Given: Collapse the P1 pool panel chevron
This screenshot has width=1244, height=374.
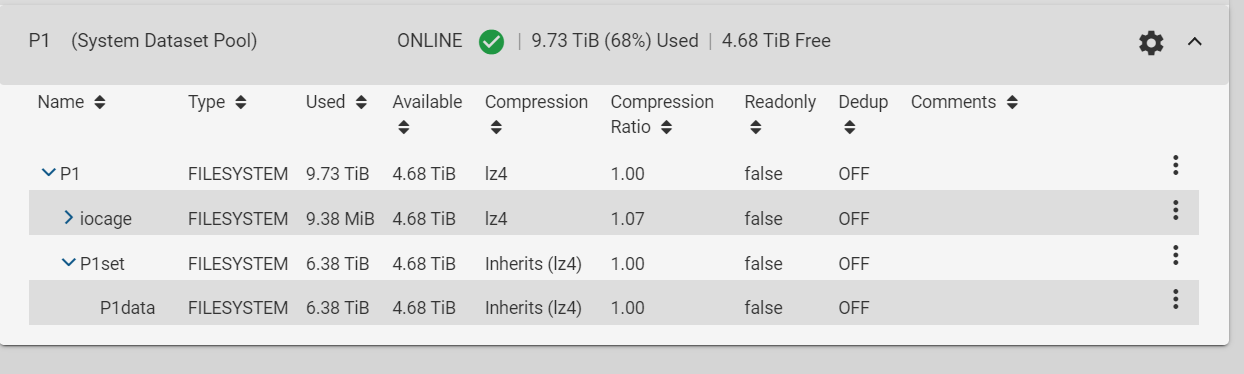Looking at the screenshot, I should pyautogui.click(x=1194, y=42).
